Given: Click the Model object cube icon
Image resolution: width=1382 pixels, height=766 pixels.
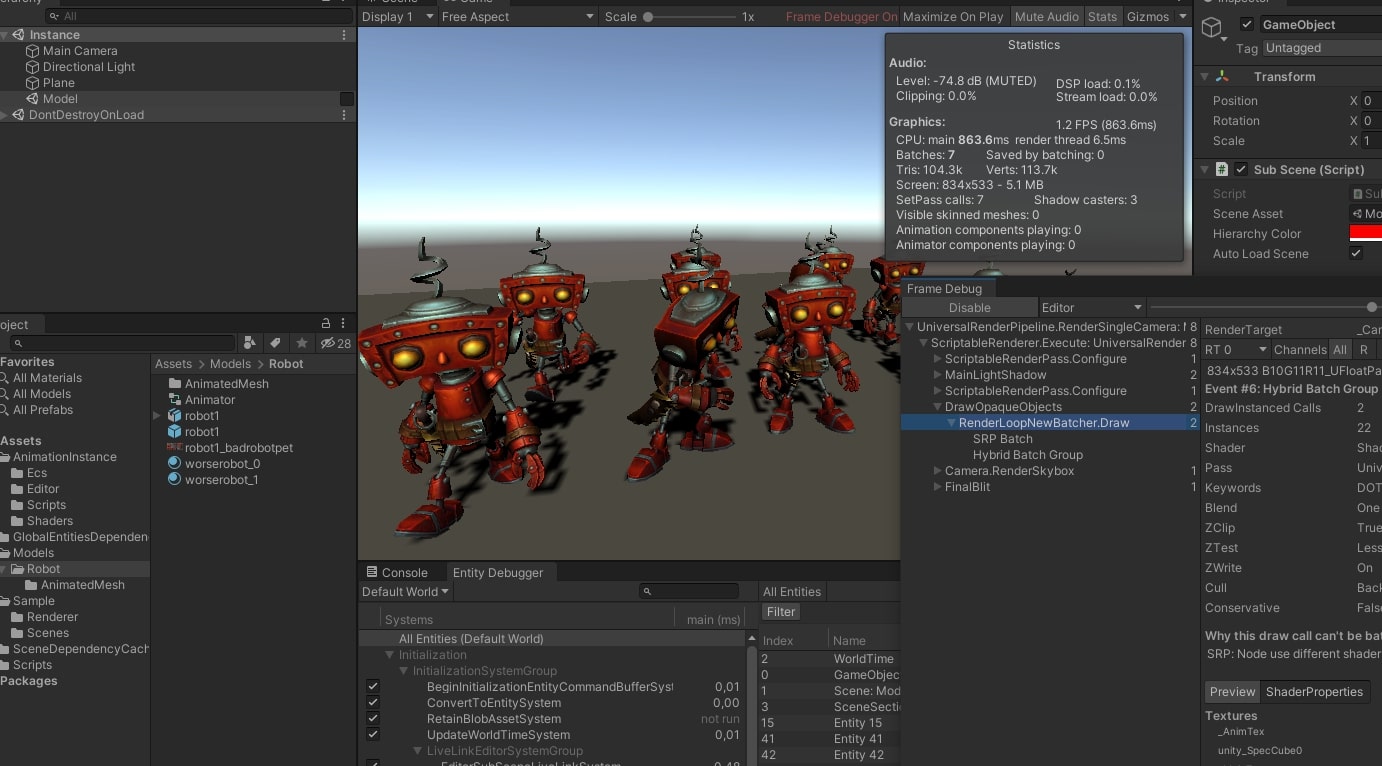Looking at the screenshot, I should [32, 99].
